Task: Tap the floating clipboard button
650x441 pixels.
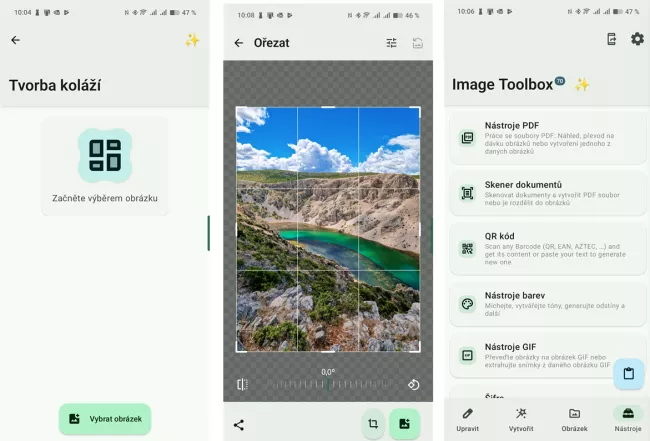Action: (x=628, y=373)
